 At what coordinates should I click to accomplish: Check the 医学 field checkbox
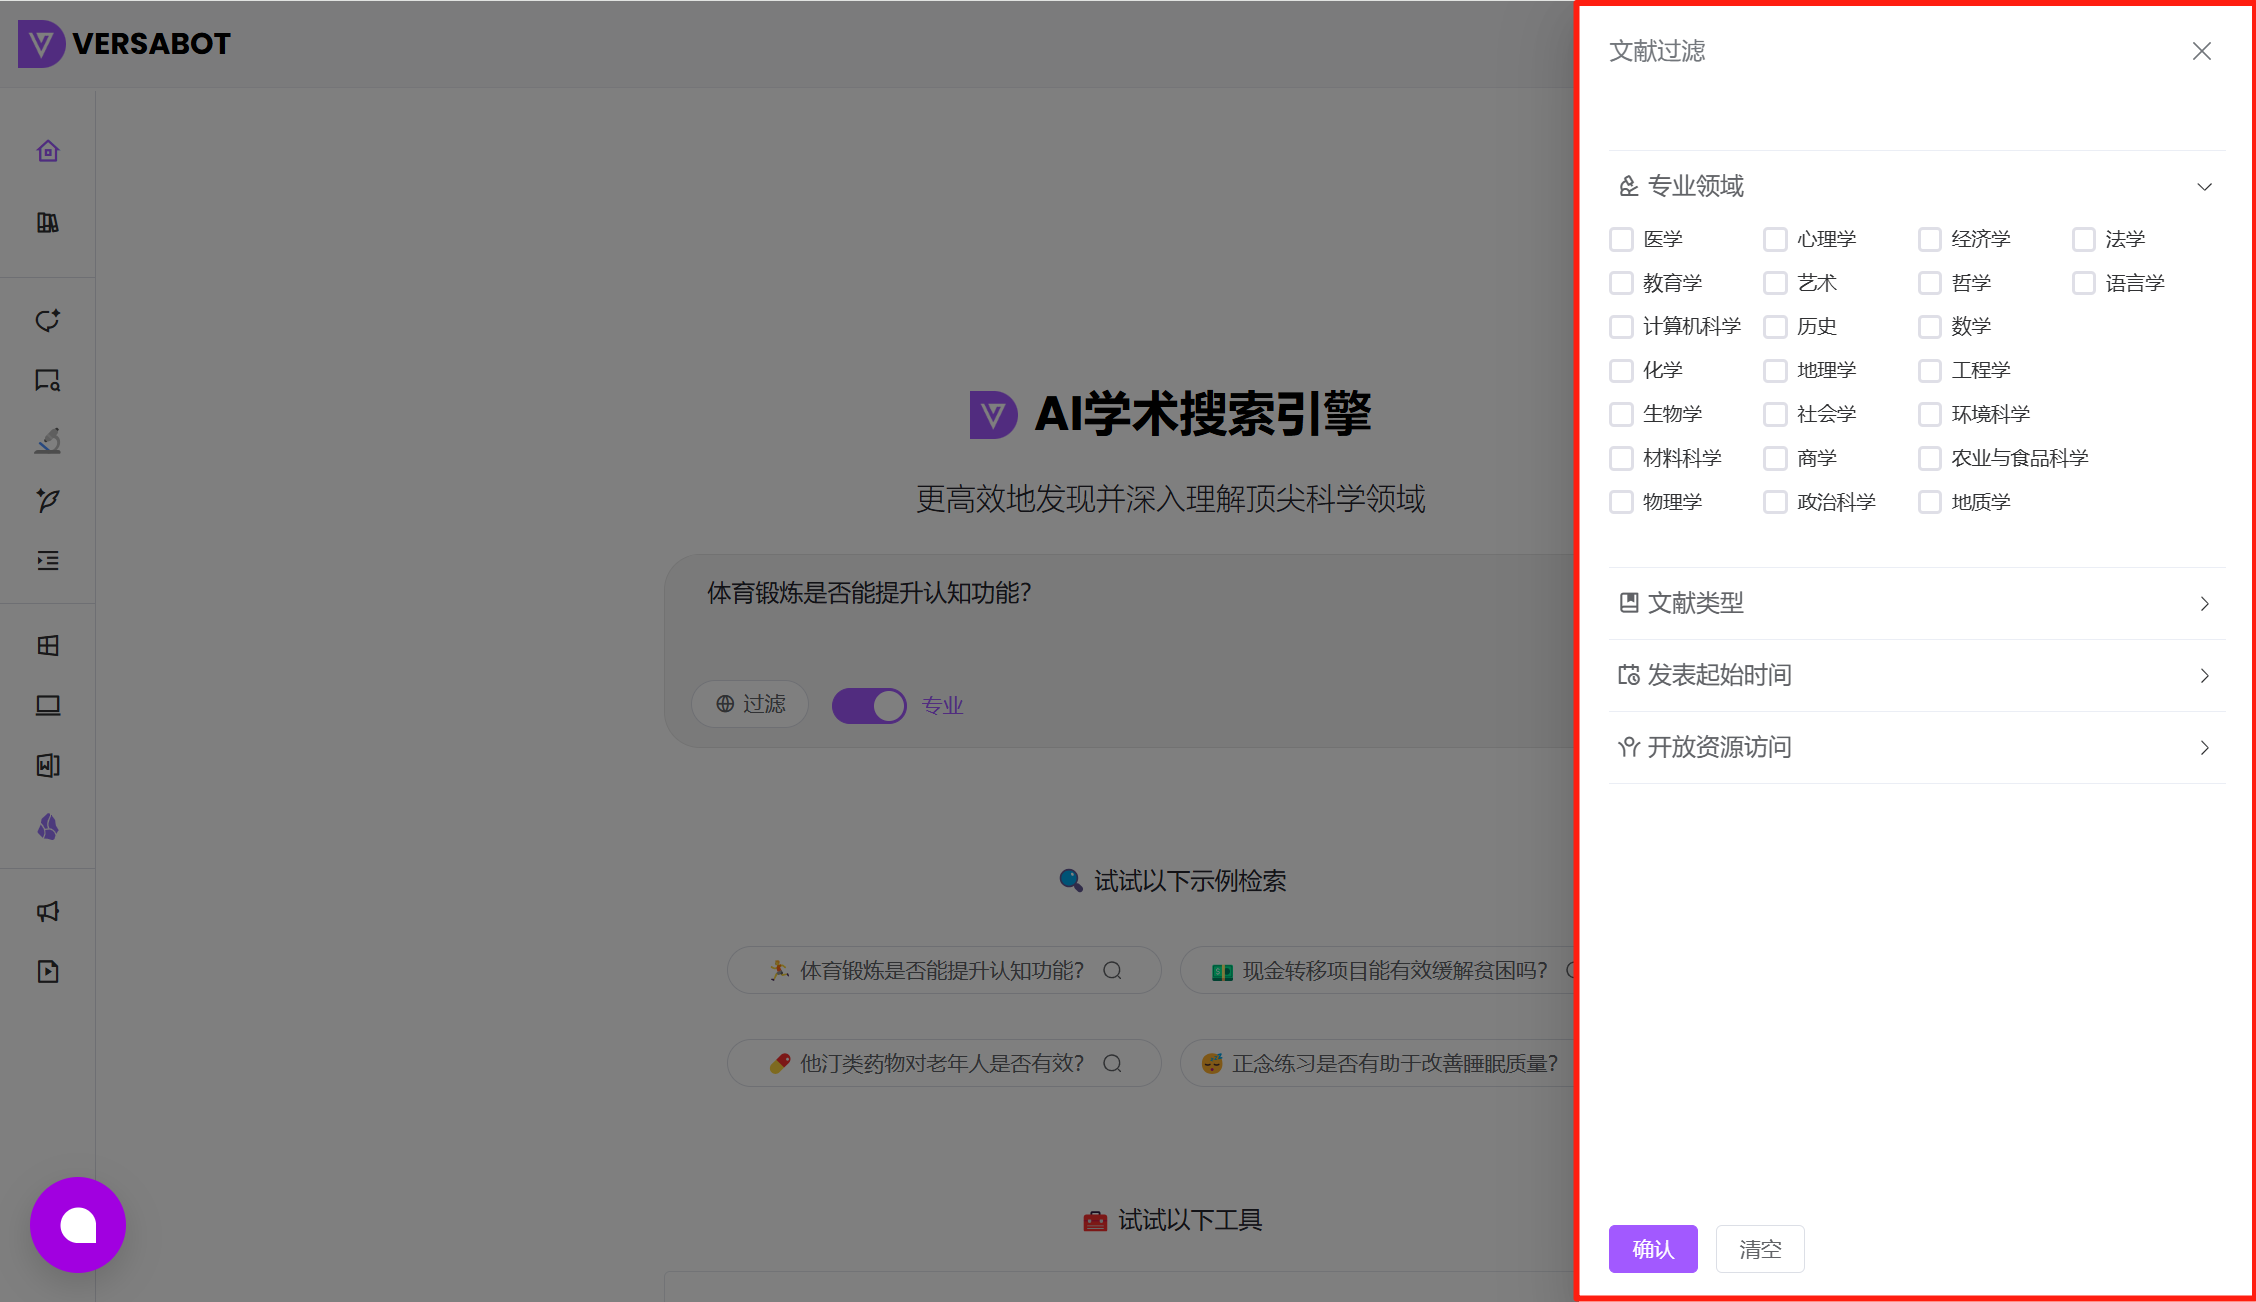pyautogui.click(x=1621, y=239)
